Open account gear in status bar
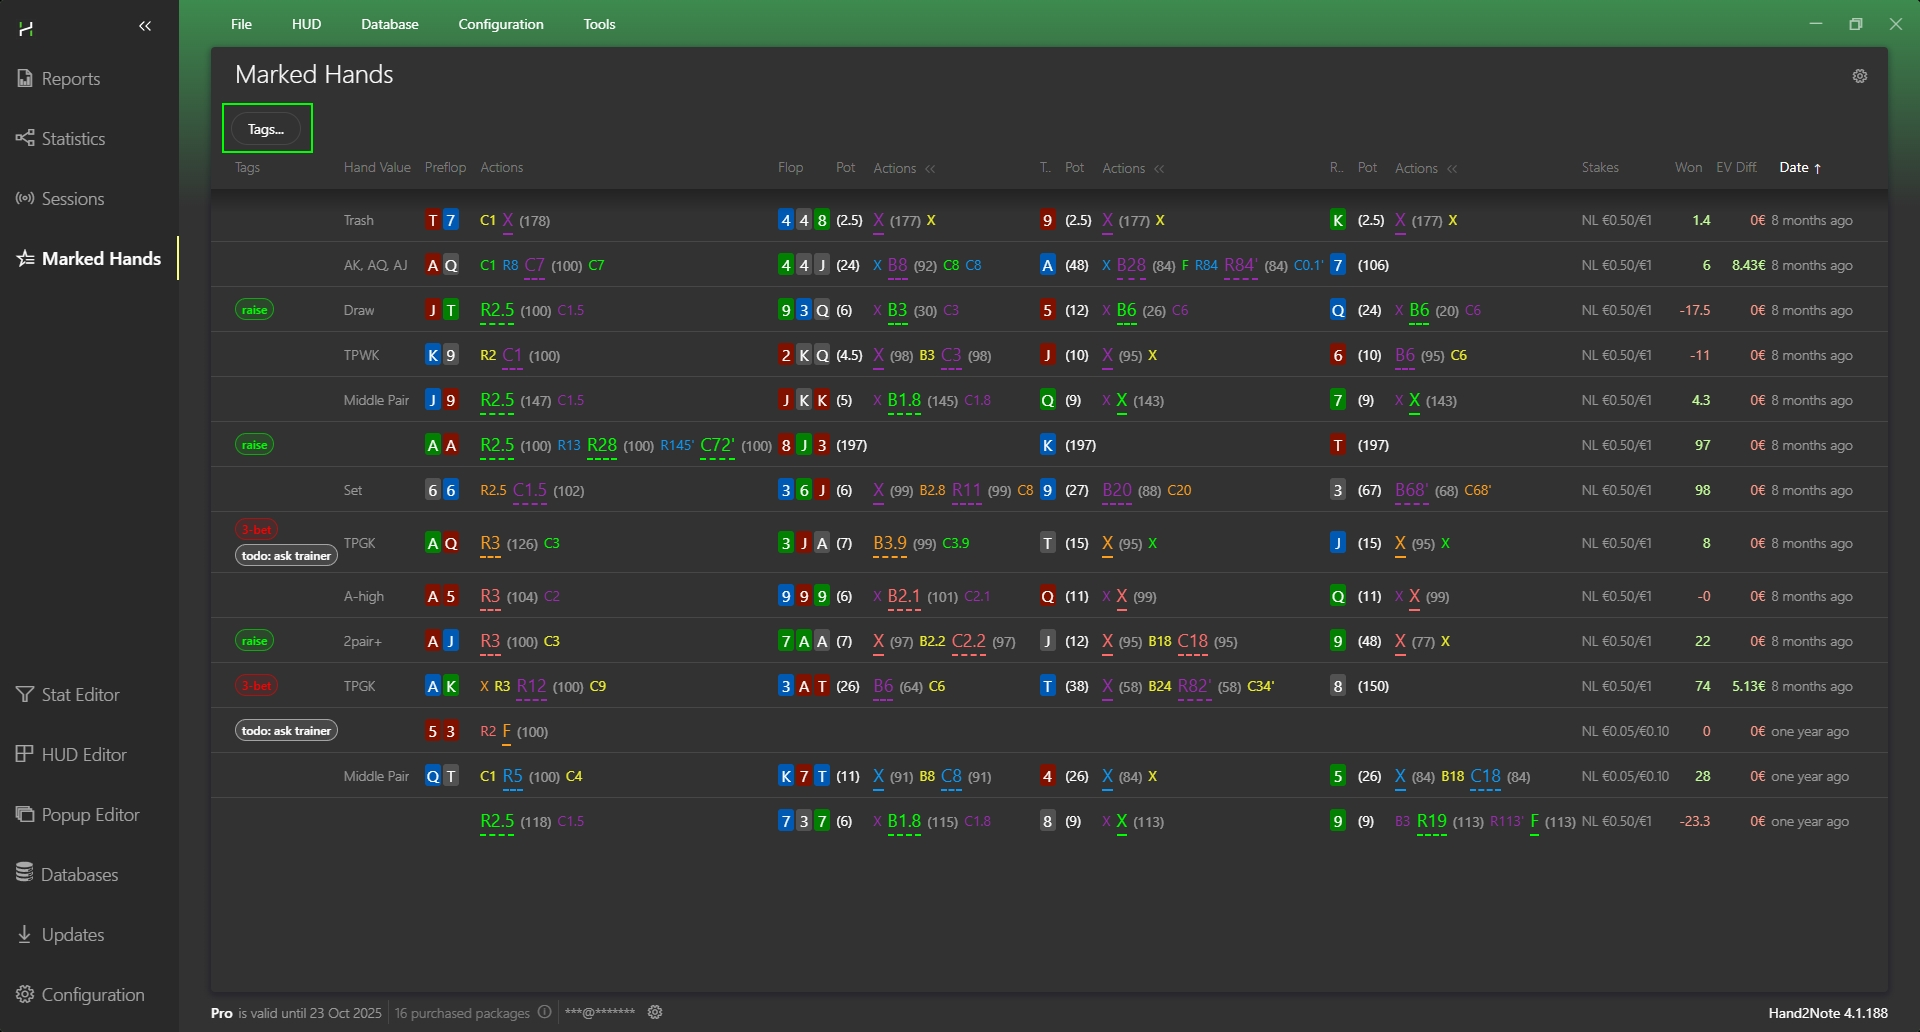This screenshot has width=1920, height=1032. click(x=655, y=1012)
